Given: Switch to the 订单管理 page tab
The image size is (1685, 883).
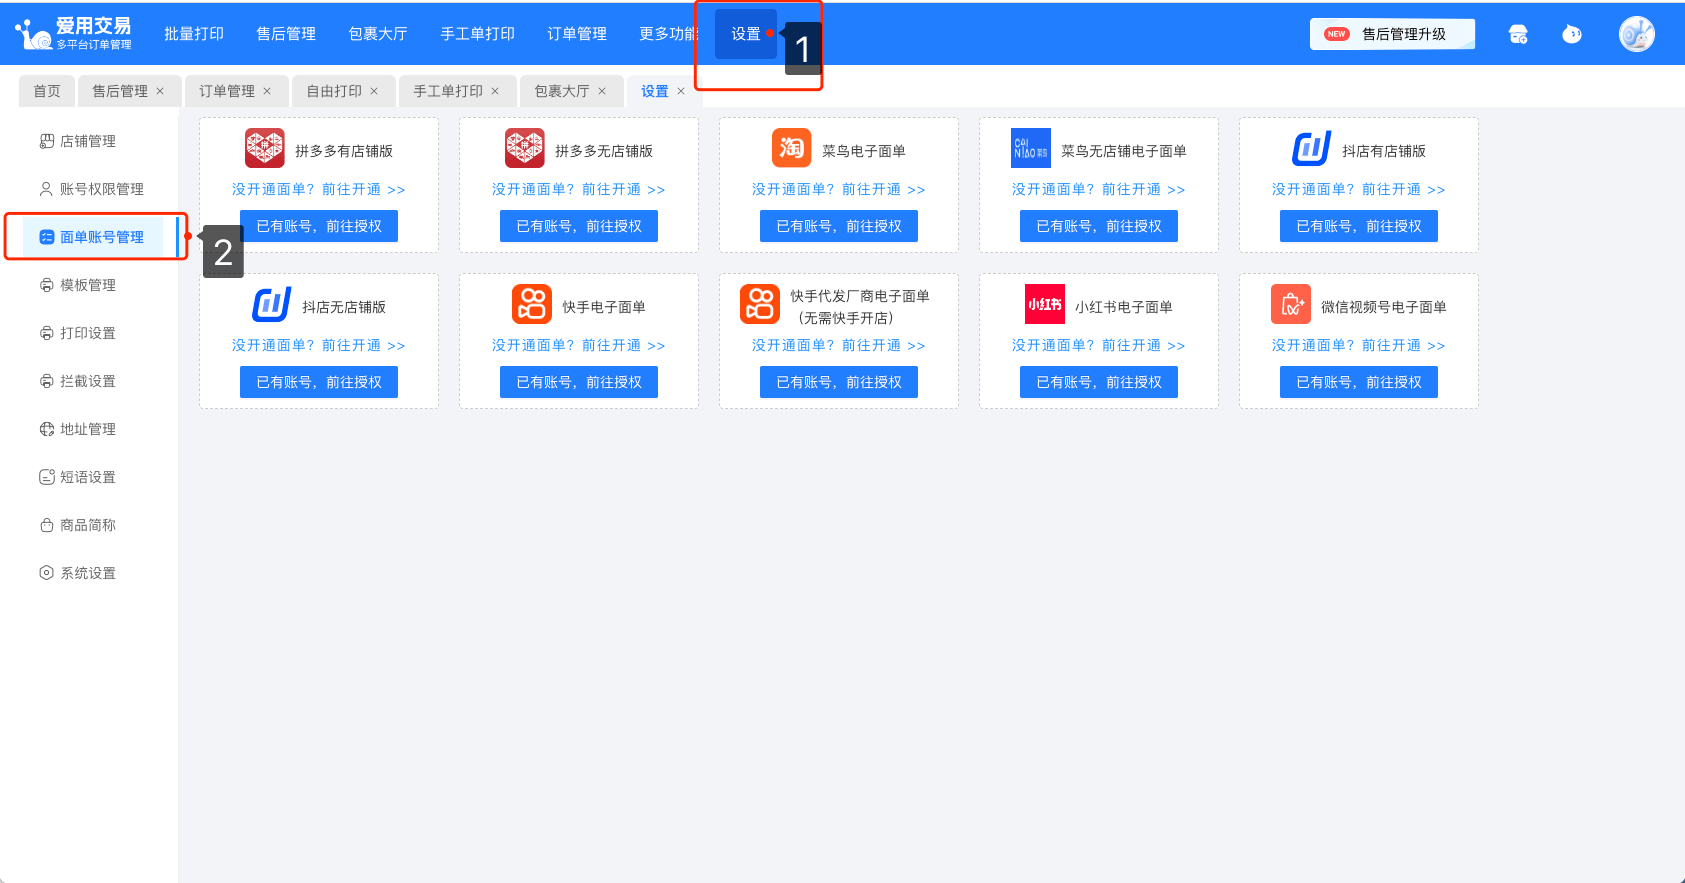Looking at the screenshot, I should click(x=227, y=91).
